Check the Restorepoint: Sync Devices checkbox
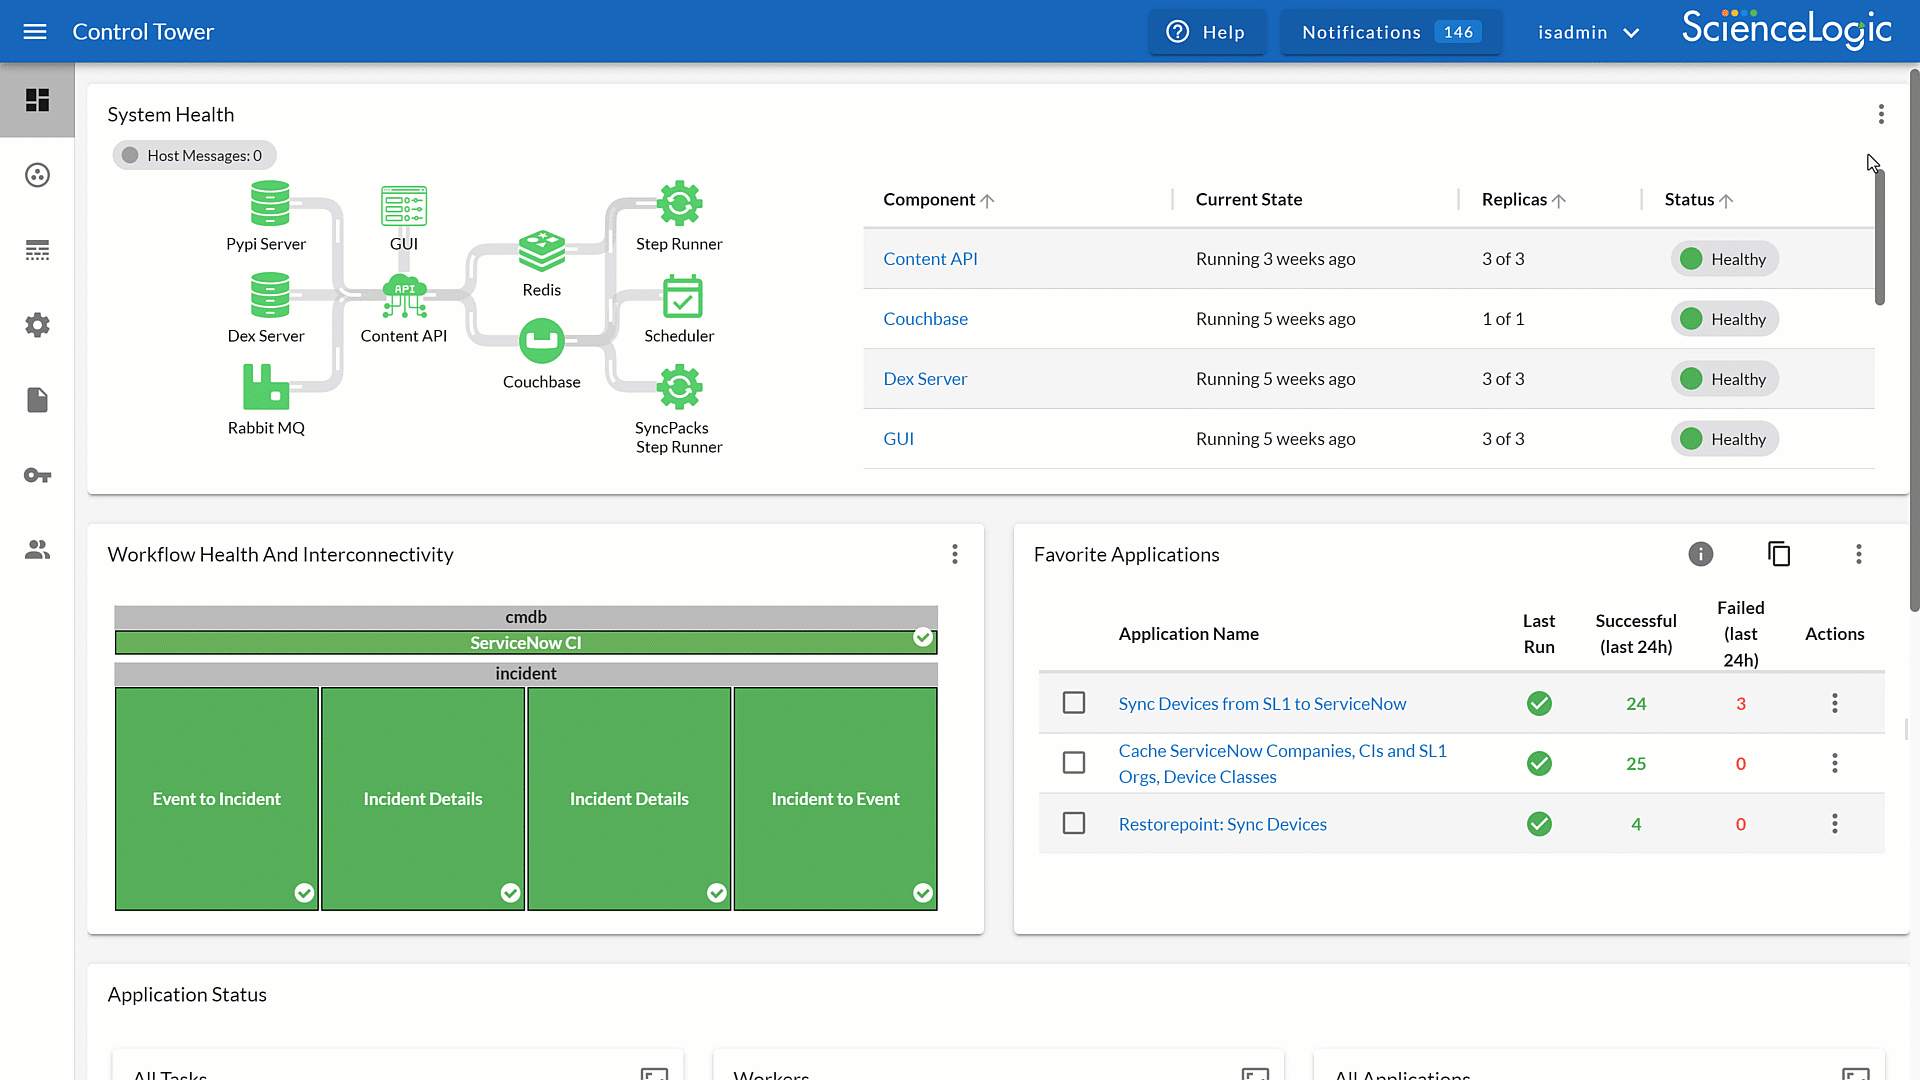 pyautogui.click(x=1074, y=823)
